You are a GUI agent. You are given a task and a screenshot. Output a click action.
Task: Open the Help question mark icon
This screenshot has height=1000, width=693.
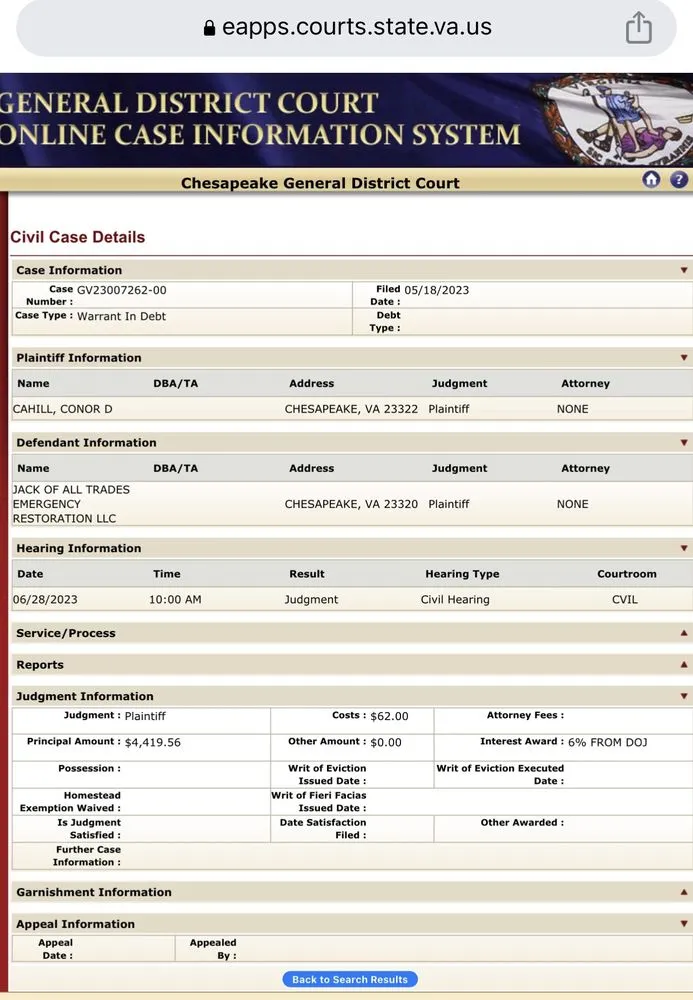pos(679,180)
